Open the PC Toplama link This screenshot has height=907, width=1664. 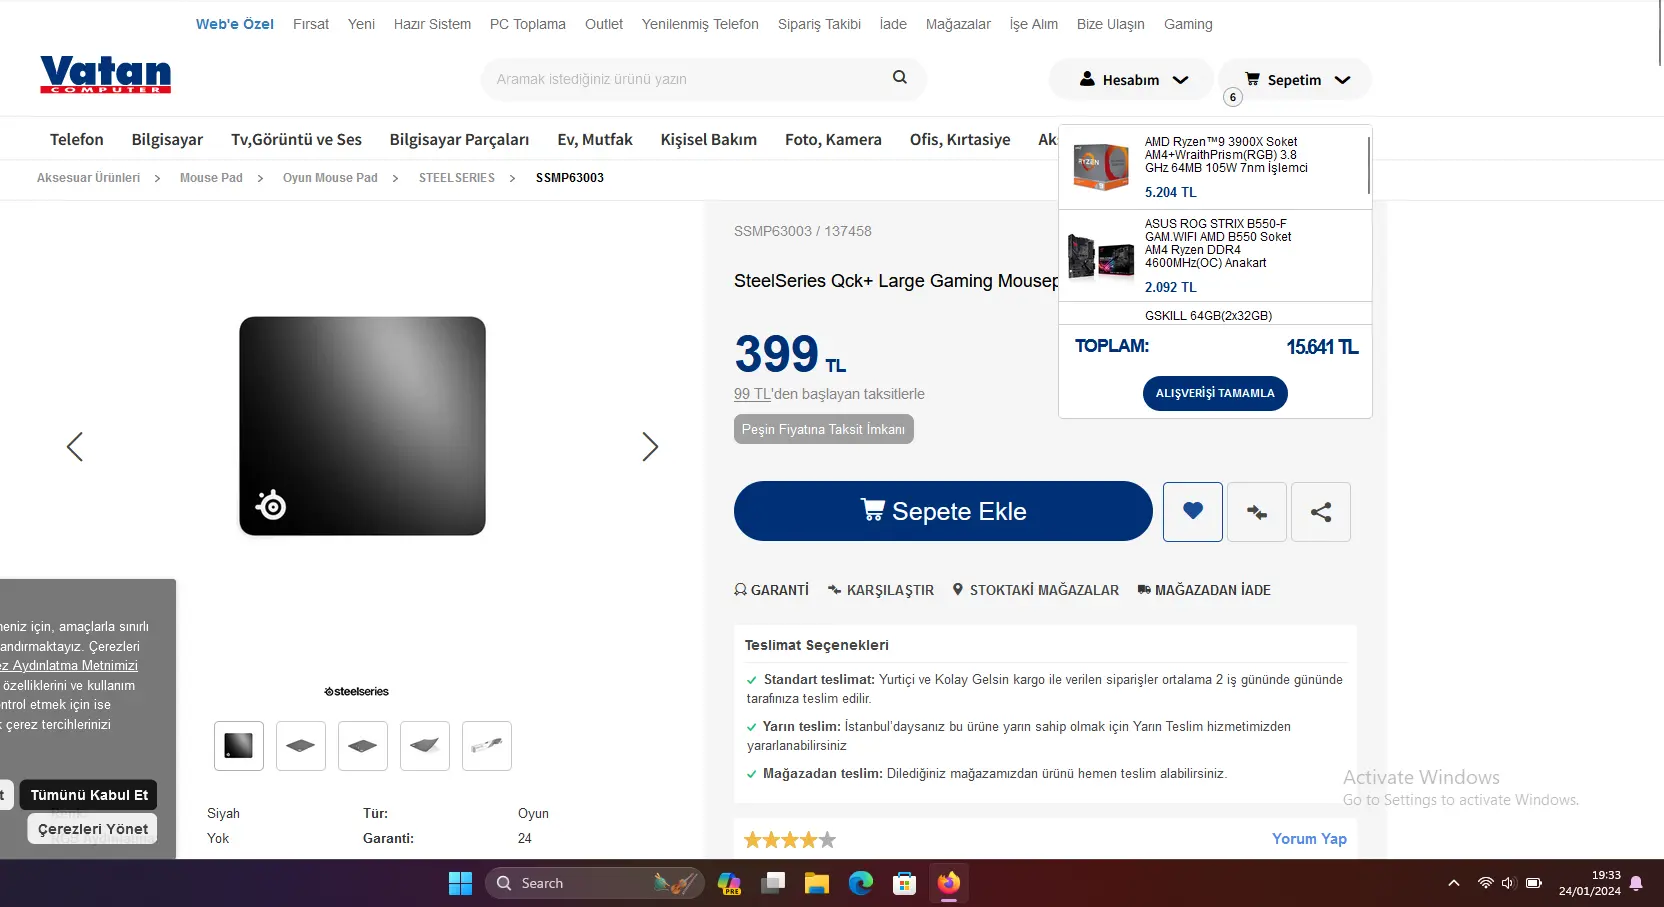tap(528, 24)
